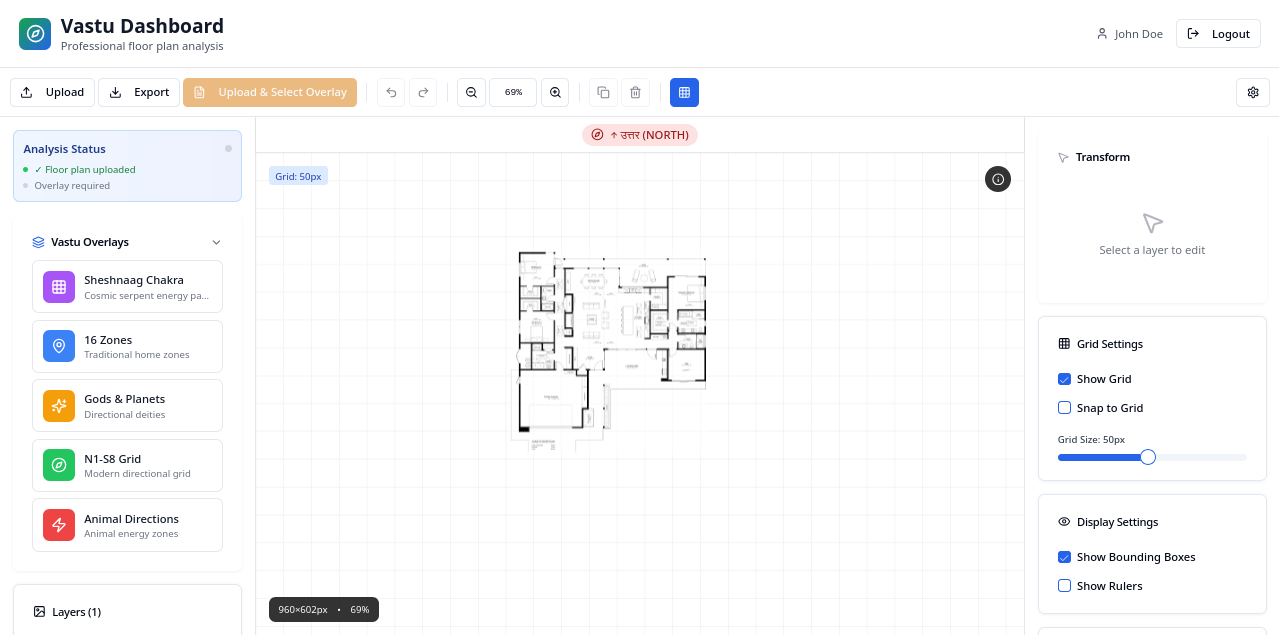Click the zoom in magnifier icon
The width and height of the screenshot is (1280, 635).
[x=555, y=92]
